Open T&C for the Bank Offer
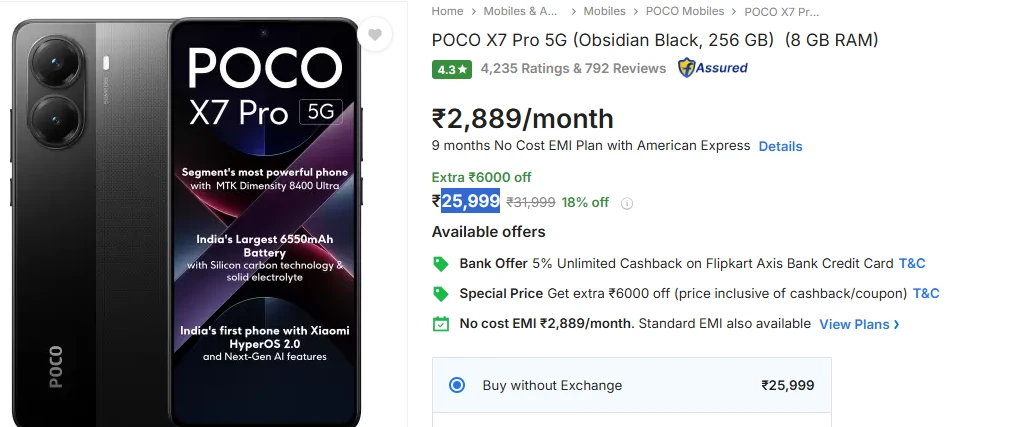 point(912,264)
